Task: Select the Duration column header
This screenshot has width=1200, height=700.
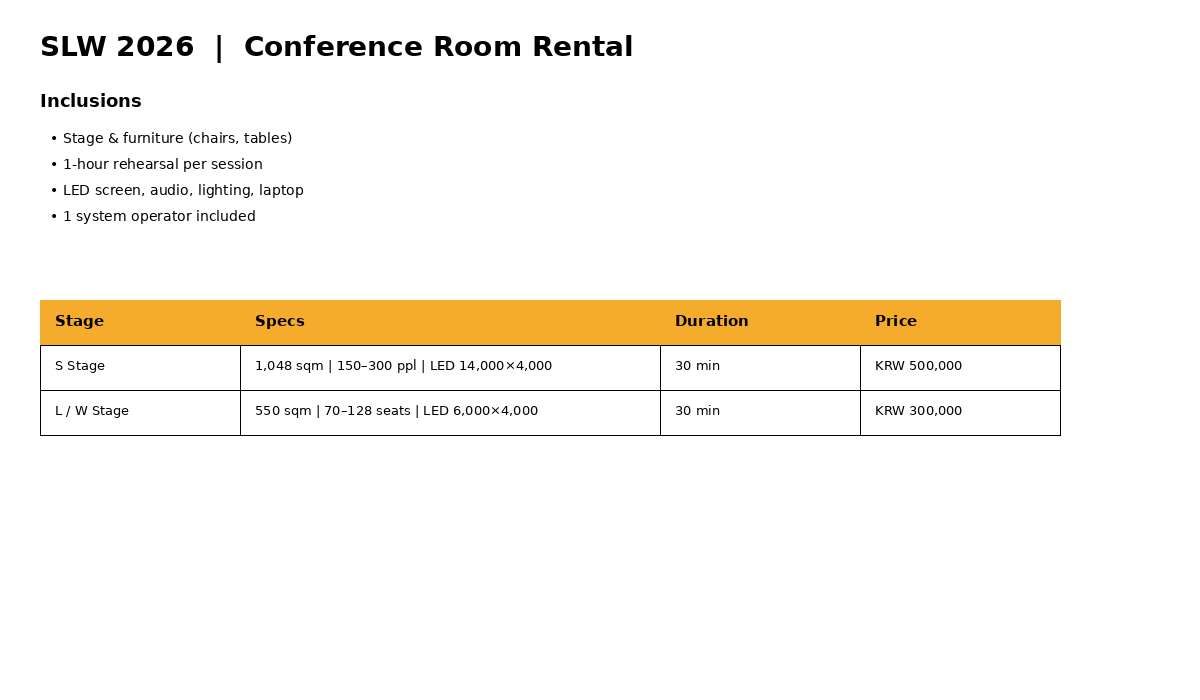Action: click(x=711, y=322)
